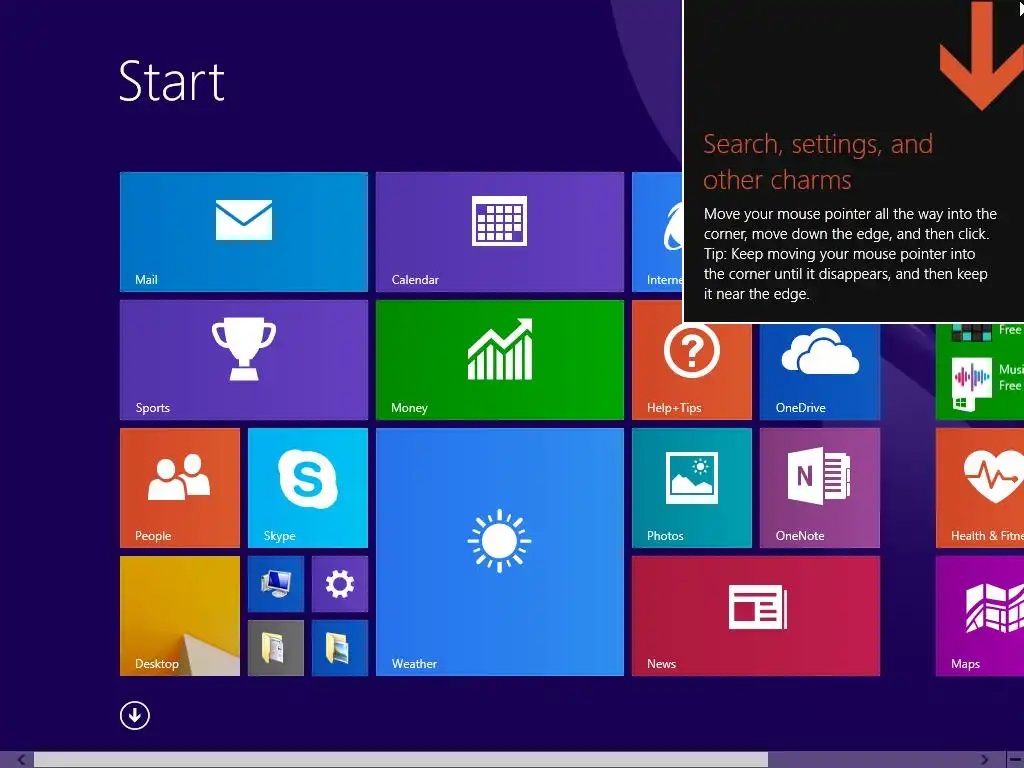This screenshot has height=768, width=1024.
Task: Open the Sports tile
Action: point(244,360)
